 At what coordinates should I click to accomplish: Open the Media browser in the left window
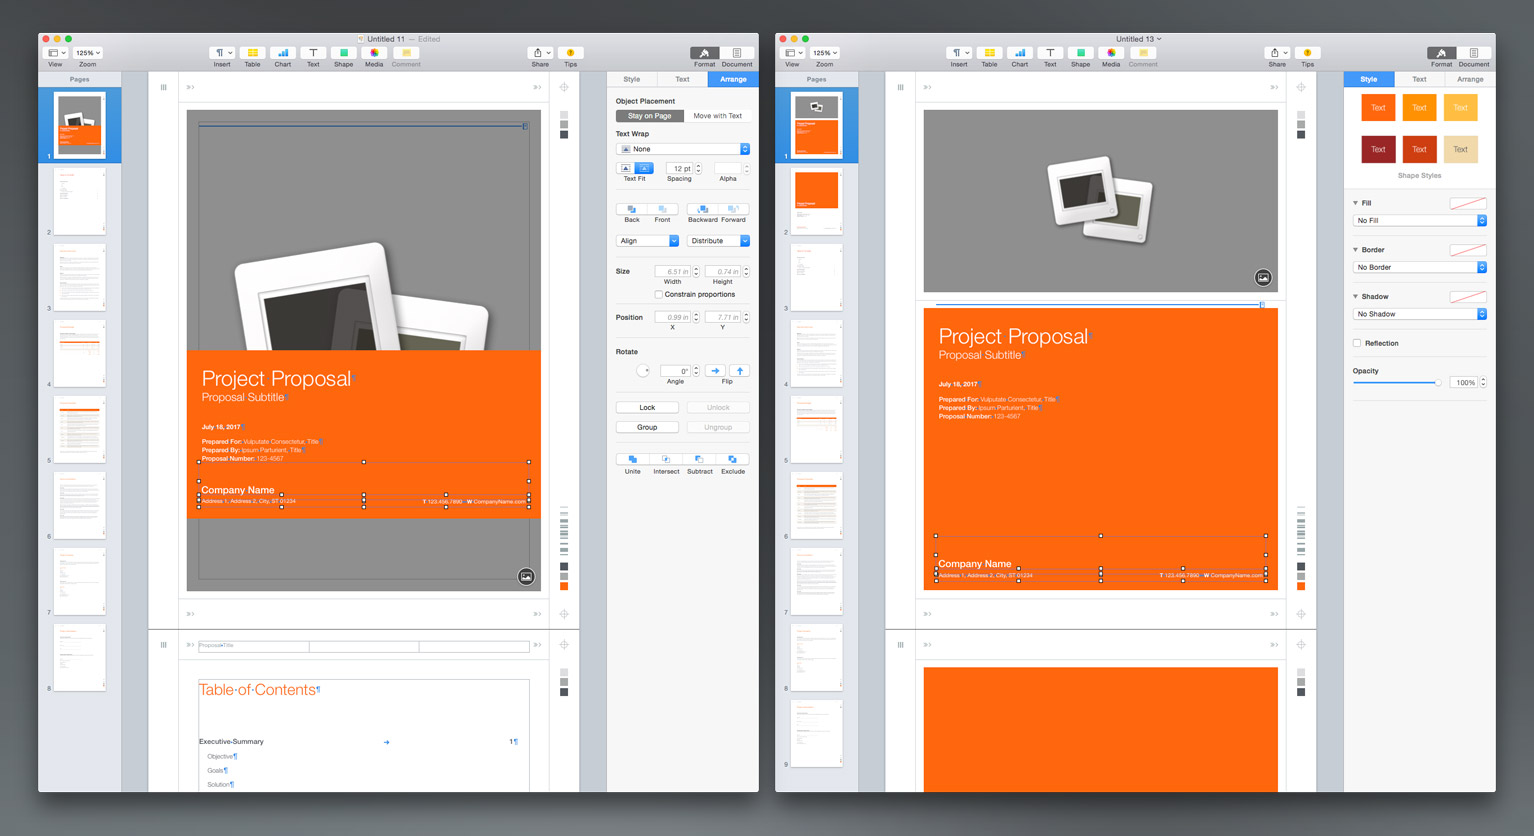pos(374,53)
